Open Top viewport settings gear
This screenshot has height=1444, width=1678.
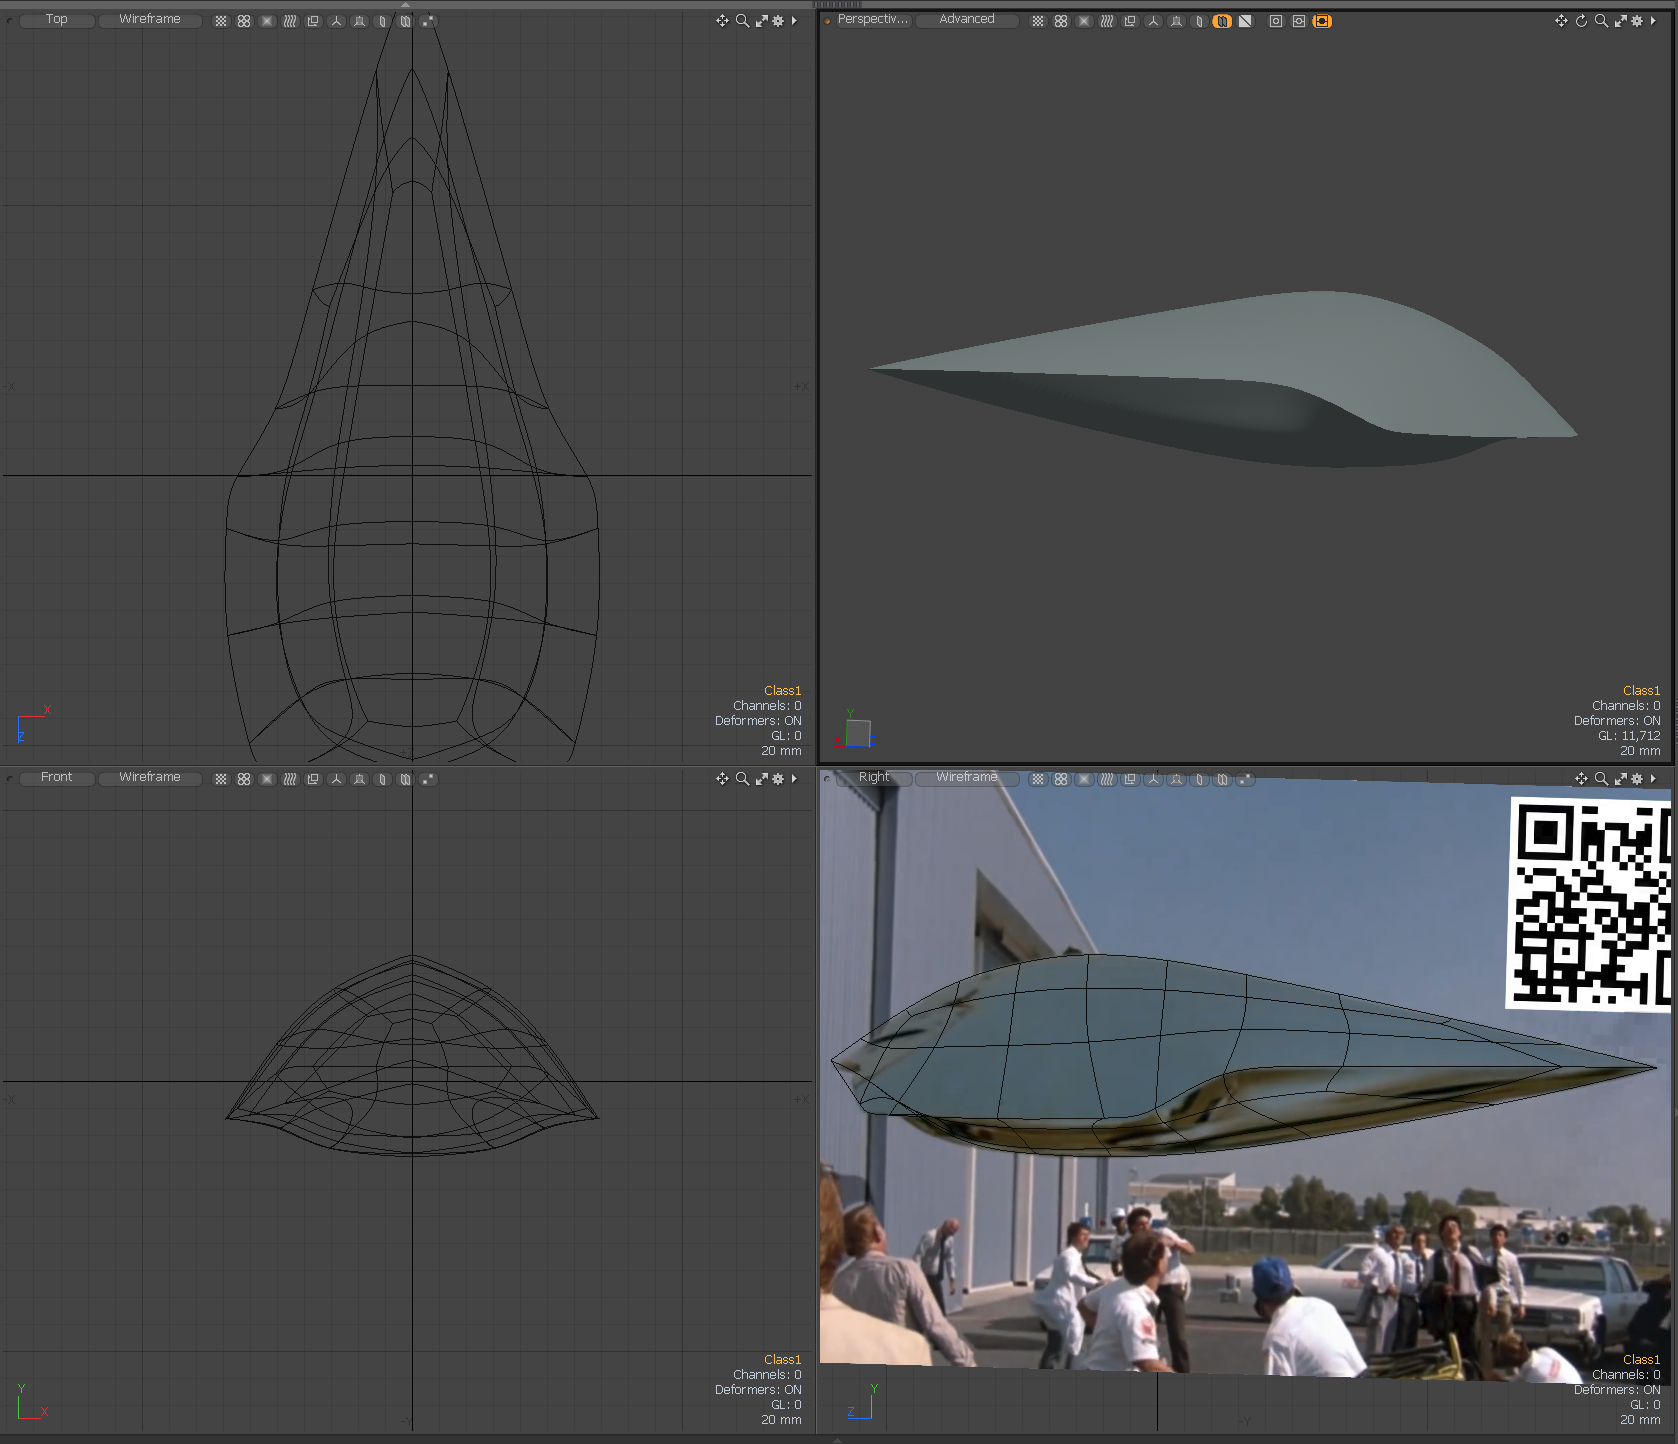point(778,21)
